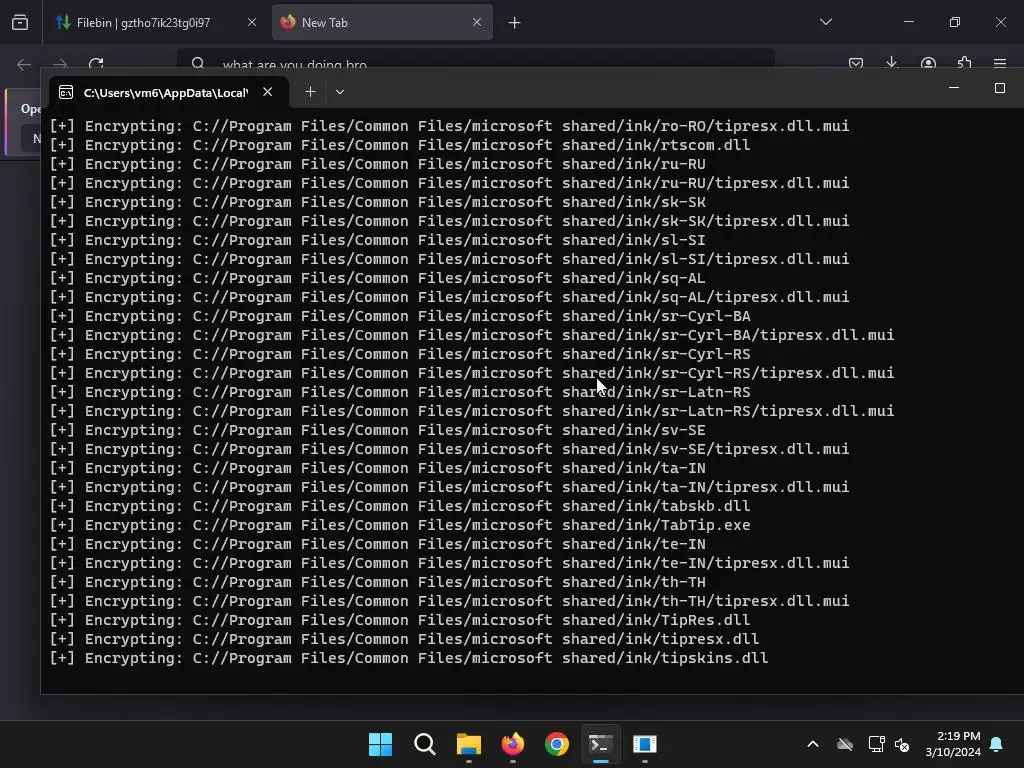Expand the list all tabs chevron
Image resolution: width=1024 pixels, height=768 pixels.
tap(825, 22)
